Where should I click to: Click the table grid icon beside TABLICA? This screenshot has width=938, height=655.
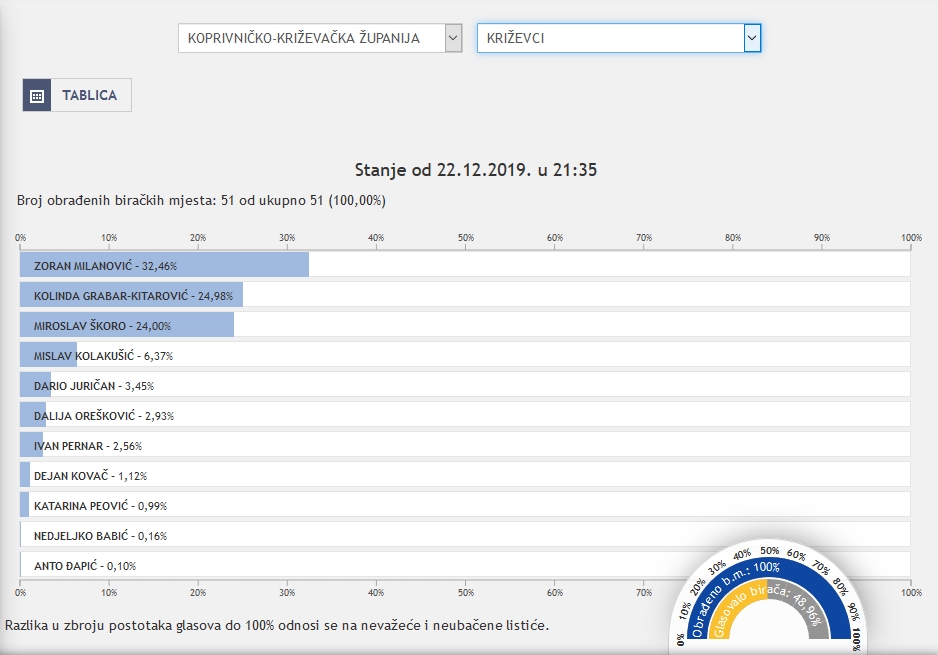pyautogui.click(x=37, y=96)
